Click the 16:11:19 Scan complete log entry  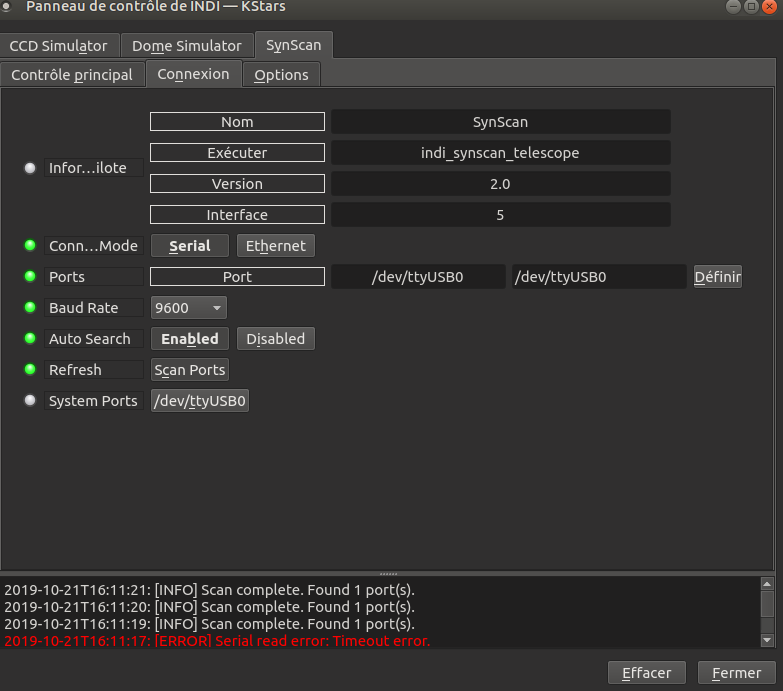point(209,624)
